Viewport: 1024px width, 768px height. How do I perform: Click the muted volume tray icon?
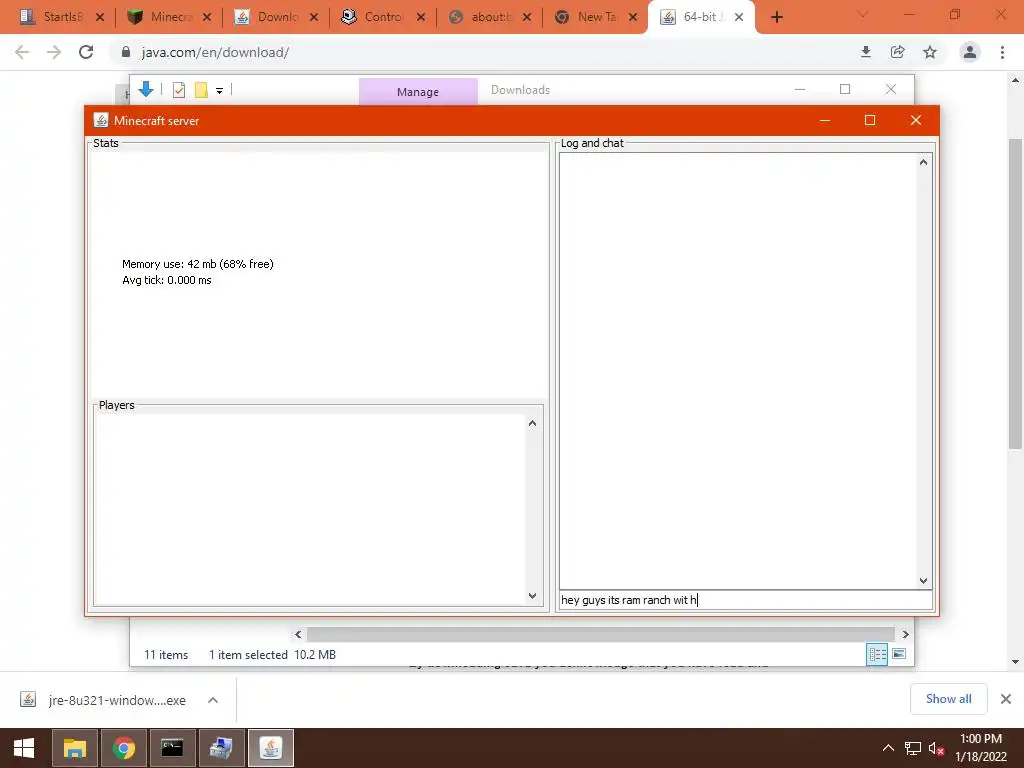click(936, 748)
